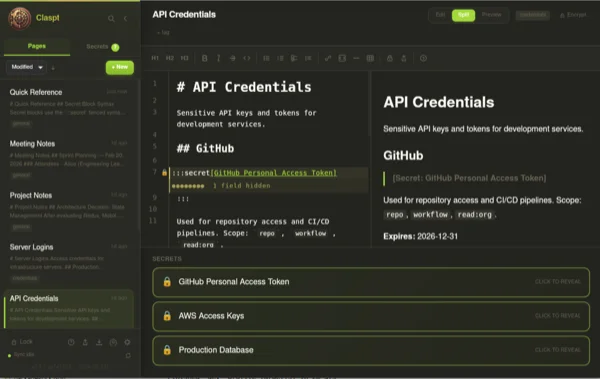The height and width of the screenshot is (379, 600).
Task: Click the Secrets tab count badge
Action: click(x=115, y=47)
